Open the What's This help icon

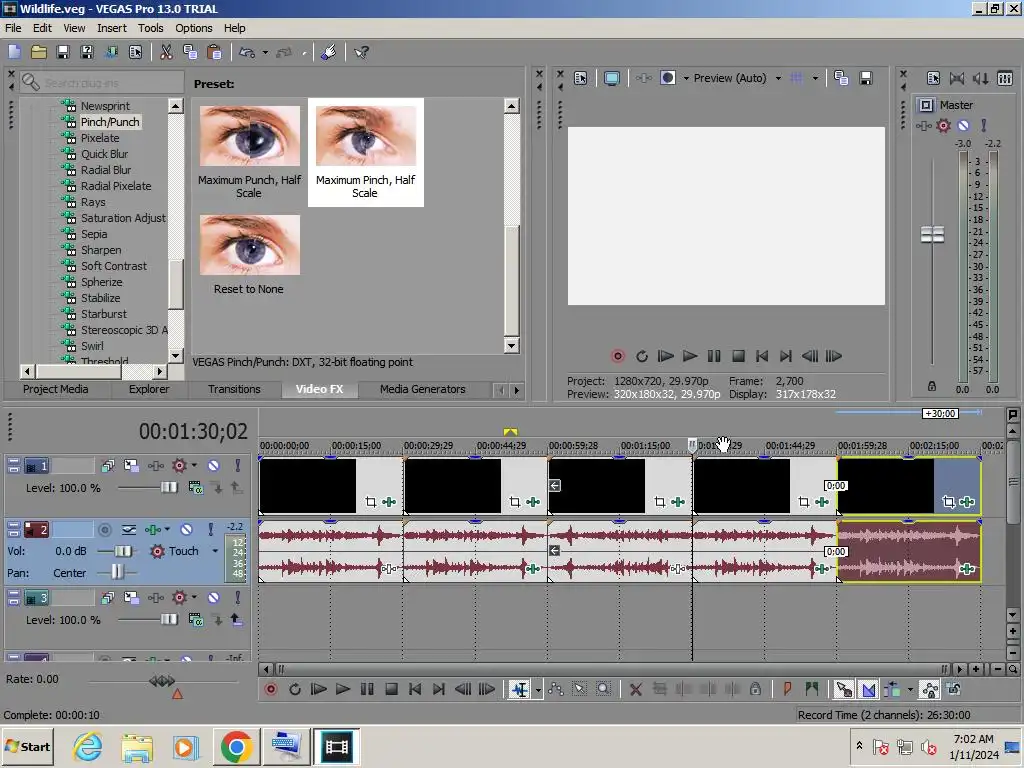click(361, 52)
